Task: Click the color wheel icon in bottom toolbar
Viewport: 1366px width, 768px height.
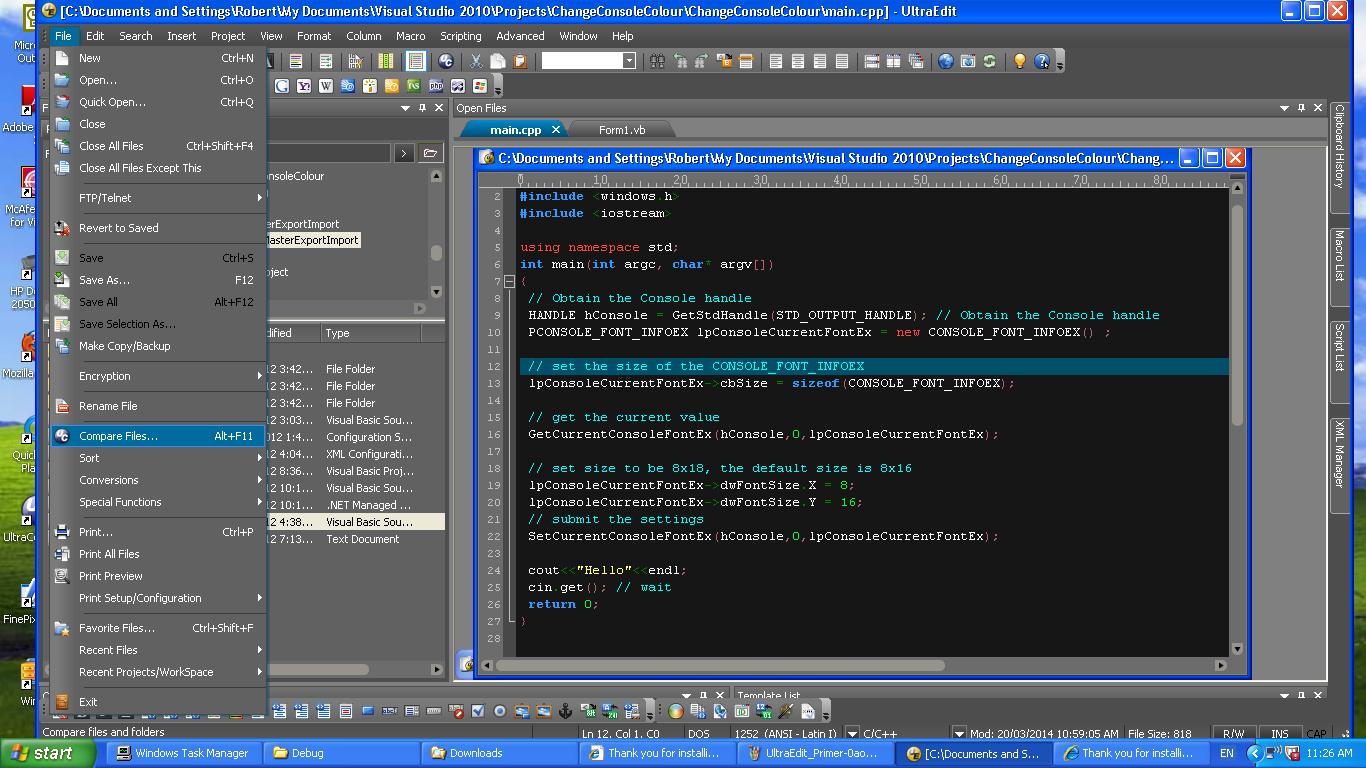Action: [x=676, y=712]
